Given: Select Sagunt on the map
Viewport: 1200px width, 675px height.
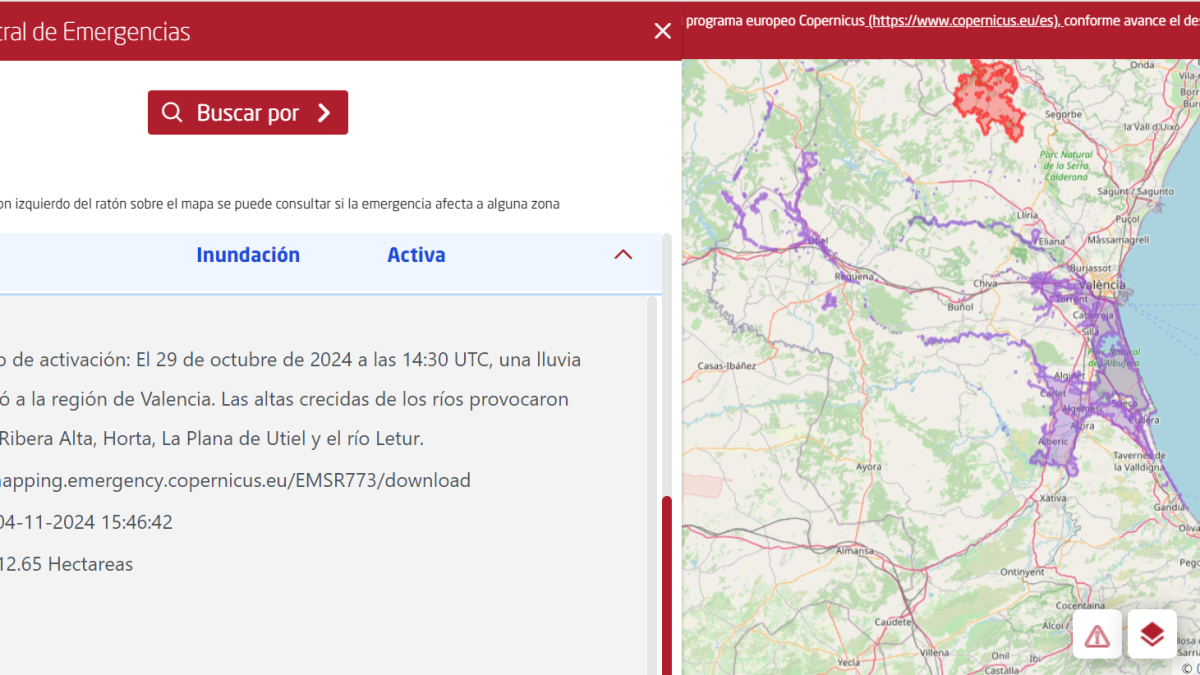Looking at the screenshot, I should (1119, 192).
